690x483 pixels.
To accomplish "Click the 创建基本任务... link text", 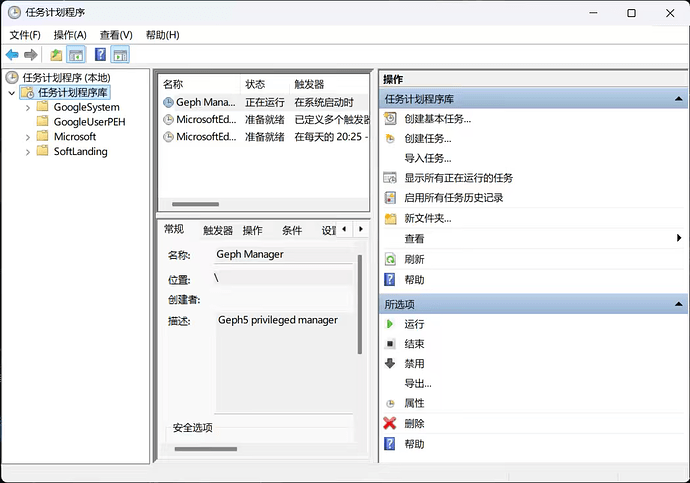I will click(x=437, y=119).
